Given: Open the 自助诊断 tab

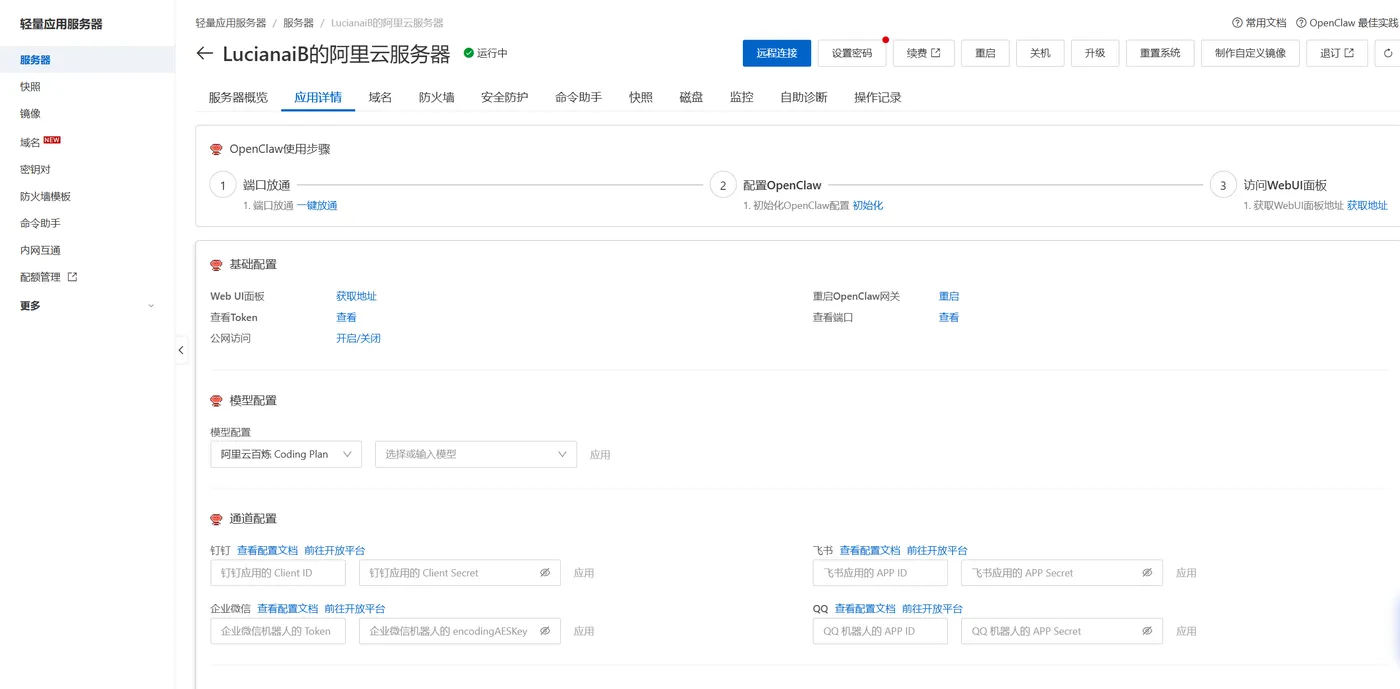Looking at the screenshot, I should pos(804,97).
